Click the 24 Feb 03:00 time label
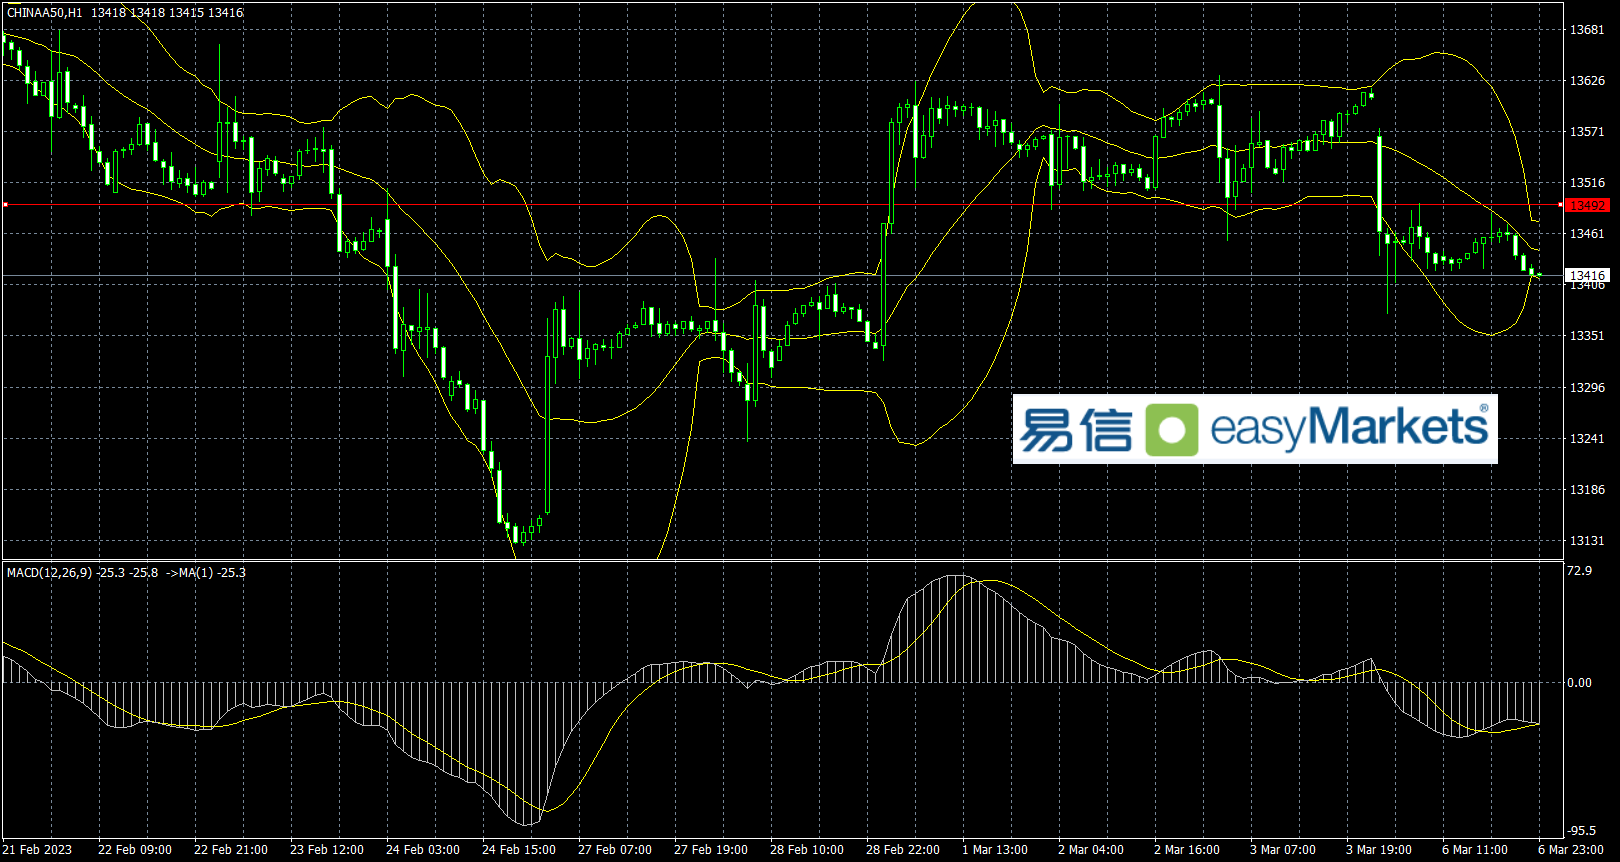The width and height of the screenshot is (1620, 862). point(423,850)
